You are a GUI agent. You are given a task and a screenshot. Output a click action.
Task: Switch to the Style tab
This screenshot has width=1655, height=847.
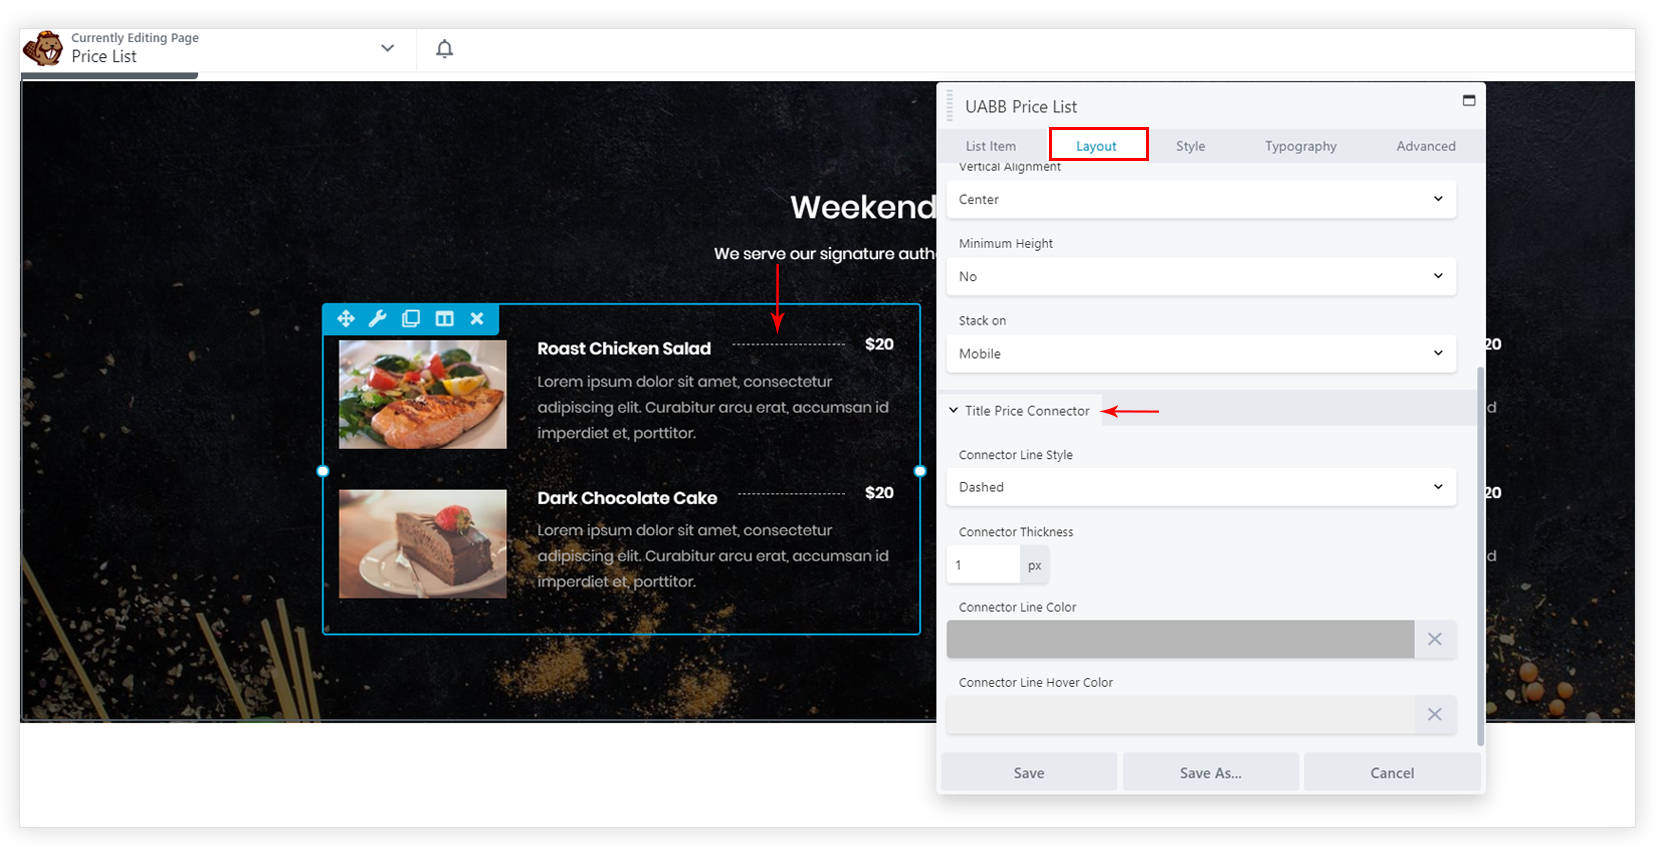pos(1190,146)
